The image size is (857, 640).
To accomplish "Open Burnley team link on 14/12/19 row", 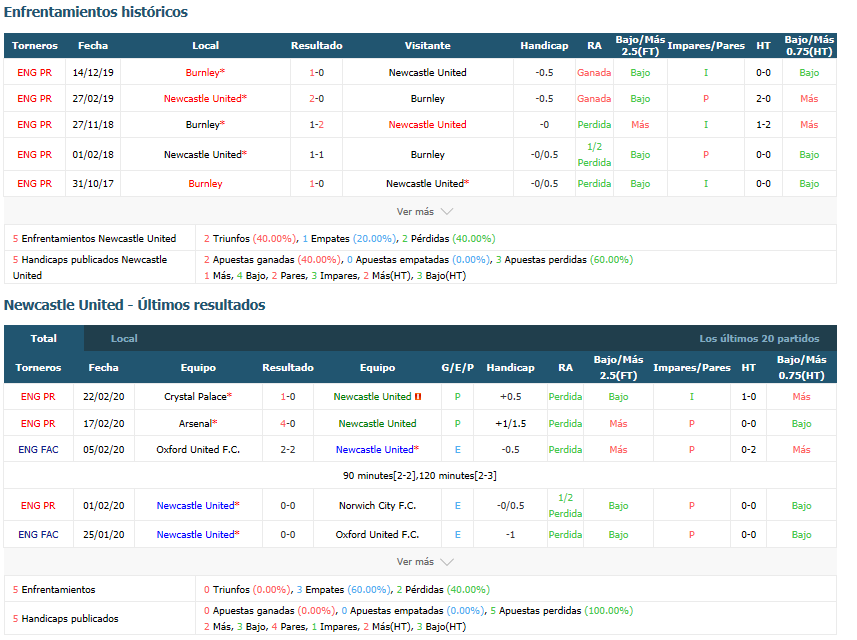I will tap(205, 72).
